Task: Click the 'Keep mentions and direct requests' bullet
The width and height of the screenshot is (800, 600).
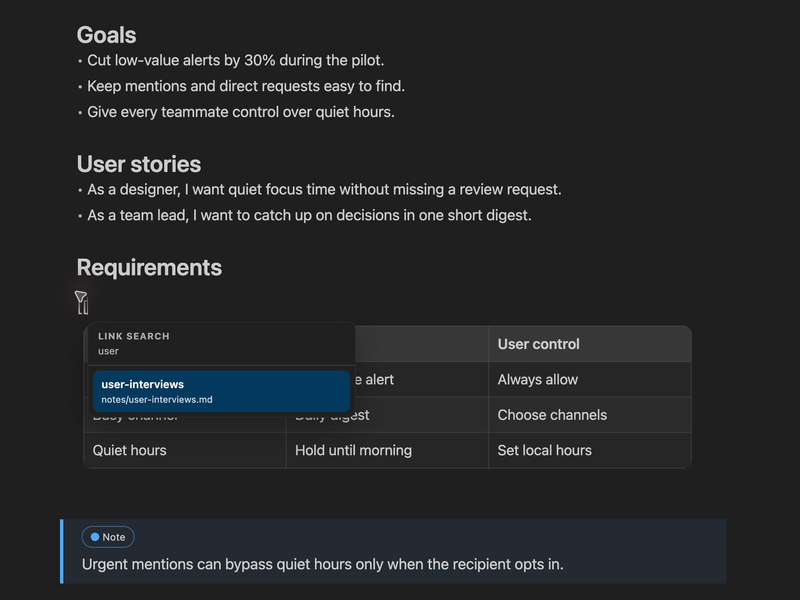Action: [246, 86]
